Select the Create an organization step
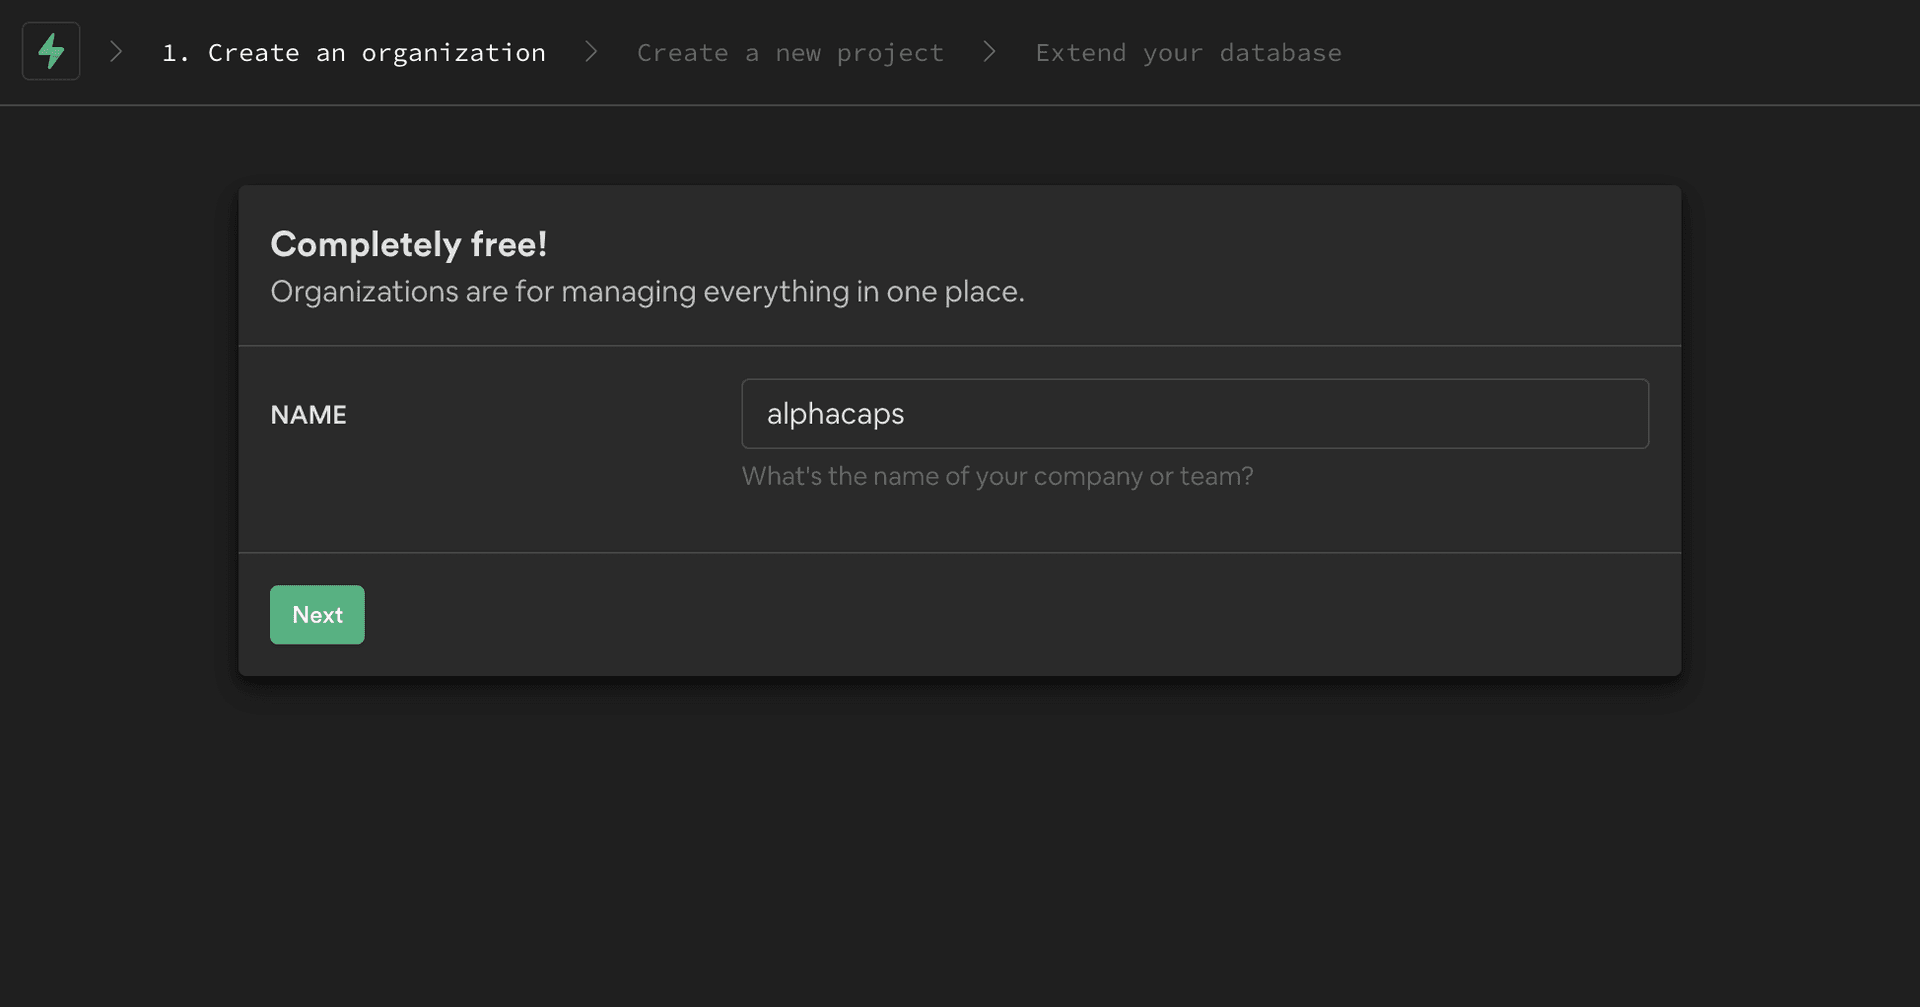The height and width of the screenshot is (1007, 1920). click(353, 52)
